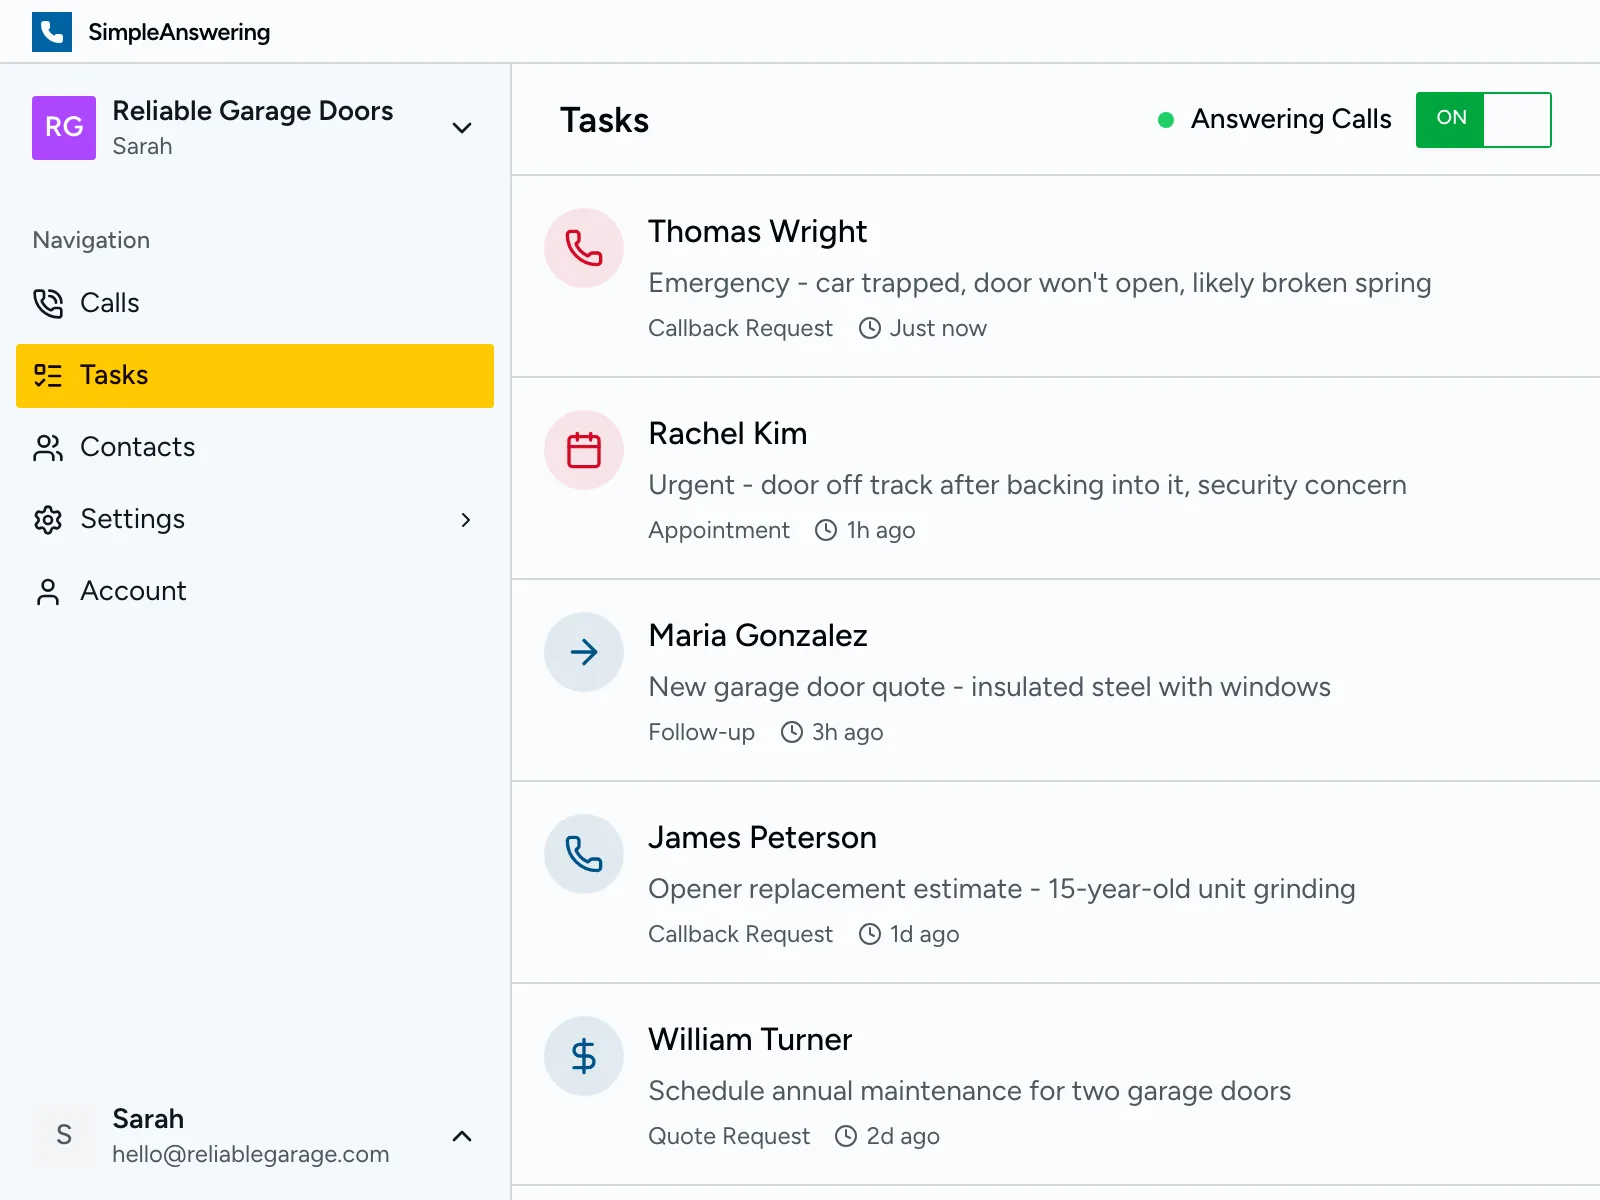Image resolution: width=1600 pixels, height=1200 pixels.
Task: Collapse Sarah's profile section at the bottom
Action: tap(461, 1136)
